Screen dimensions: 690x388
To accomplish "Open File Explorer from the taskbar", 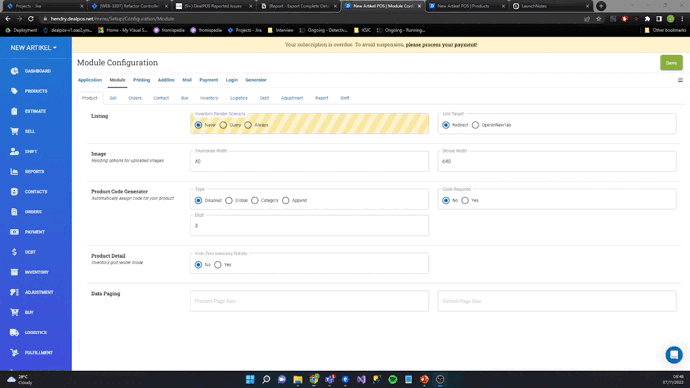I will tap(298, 379).
